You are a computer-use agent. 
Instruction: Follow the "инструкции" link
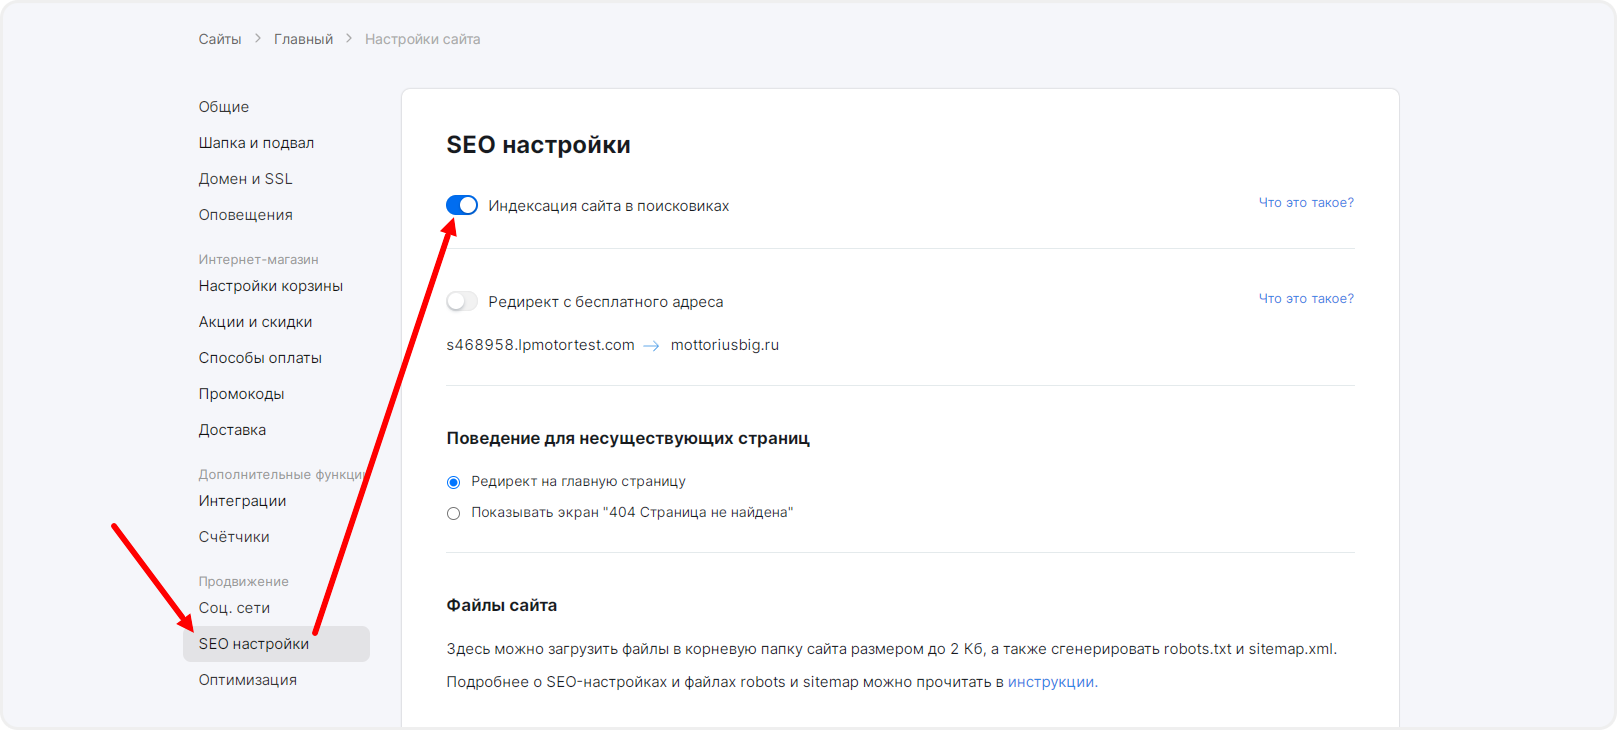coord(1052,682)
